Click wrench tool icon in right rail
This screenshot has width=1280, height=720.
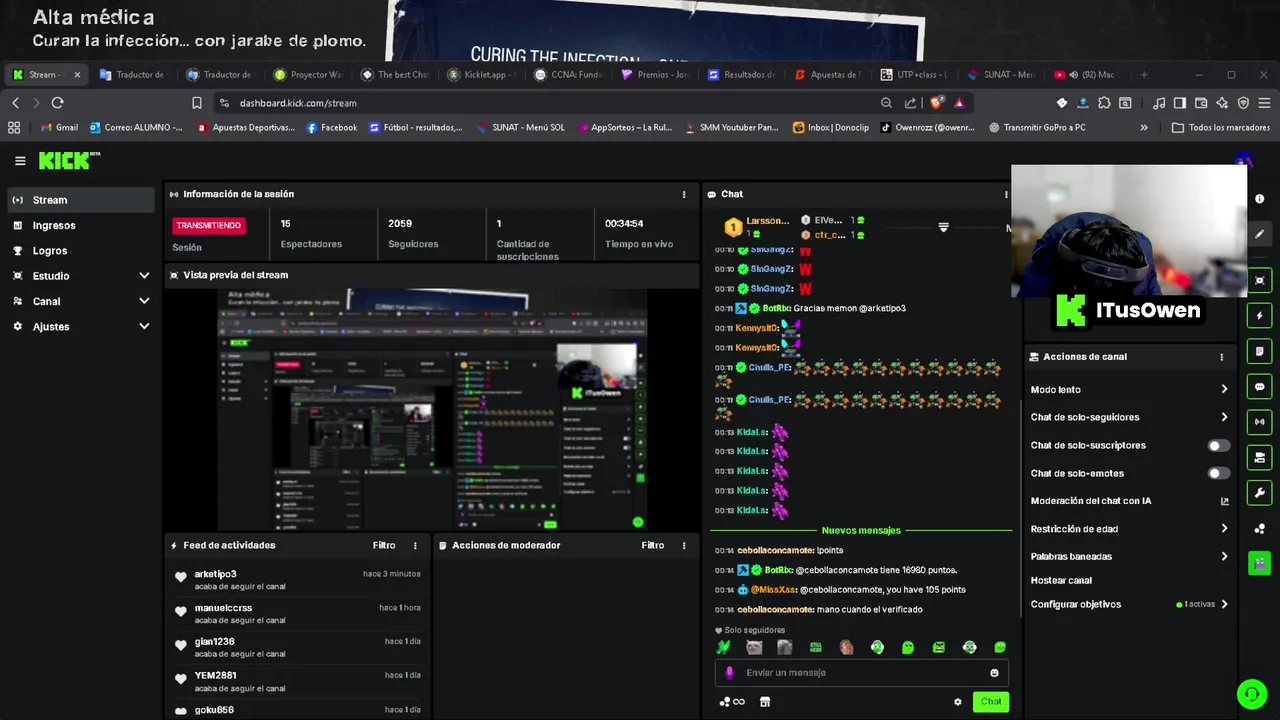point(1260,493)
